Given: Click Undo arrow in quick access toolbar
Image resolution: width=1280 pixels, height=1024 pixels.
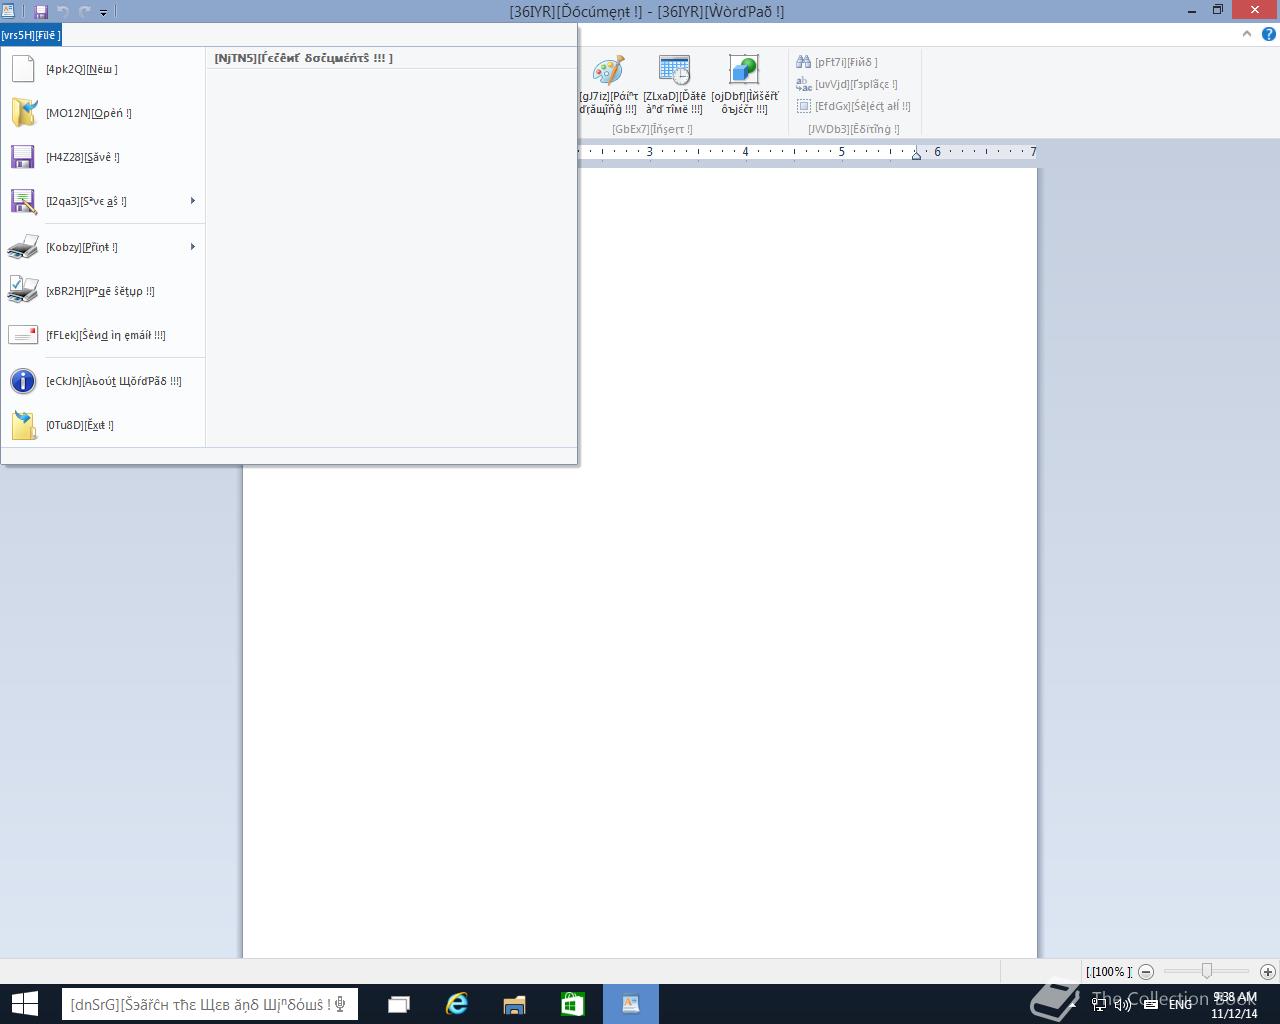Looking at the screenshot, I should (x=63, y=11).
